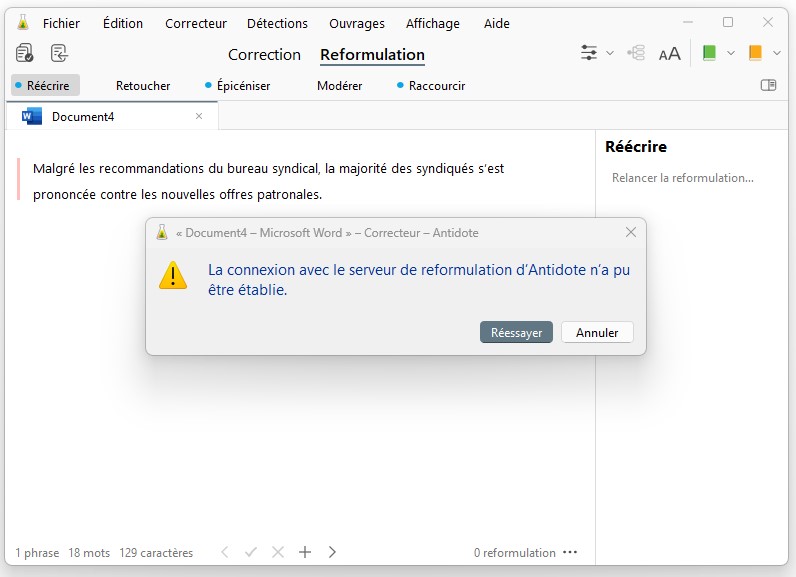Click the '18 mots' count
796x577 pixels.
[x=89, y=553]
